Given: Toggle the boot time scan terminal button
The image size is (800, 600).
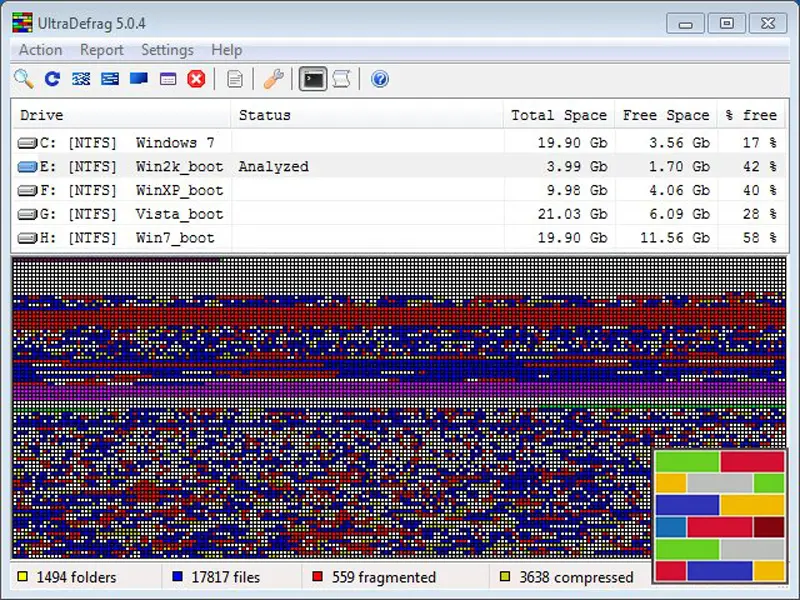Looking at the screenshot, I should 313,79.
